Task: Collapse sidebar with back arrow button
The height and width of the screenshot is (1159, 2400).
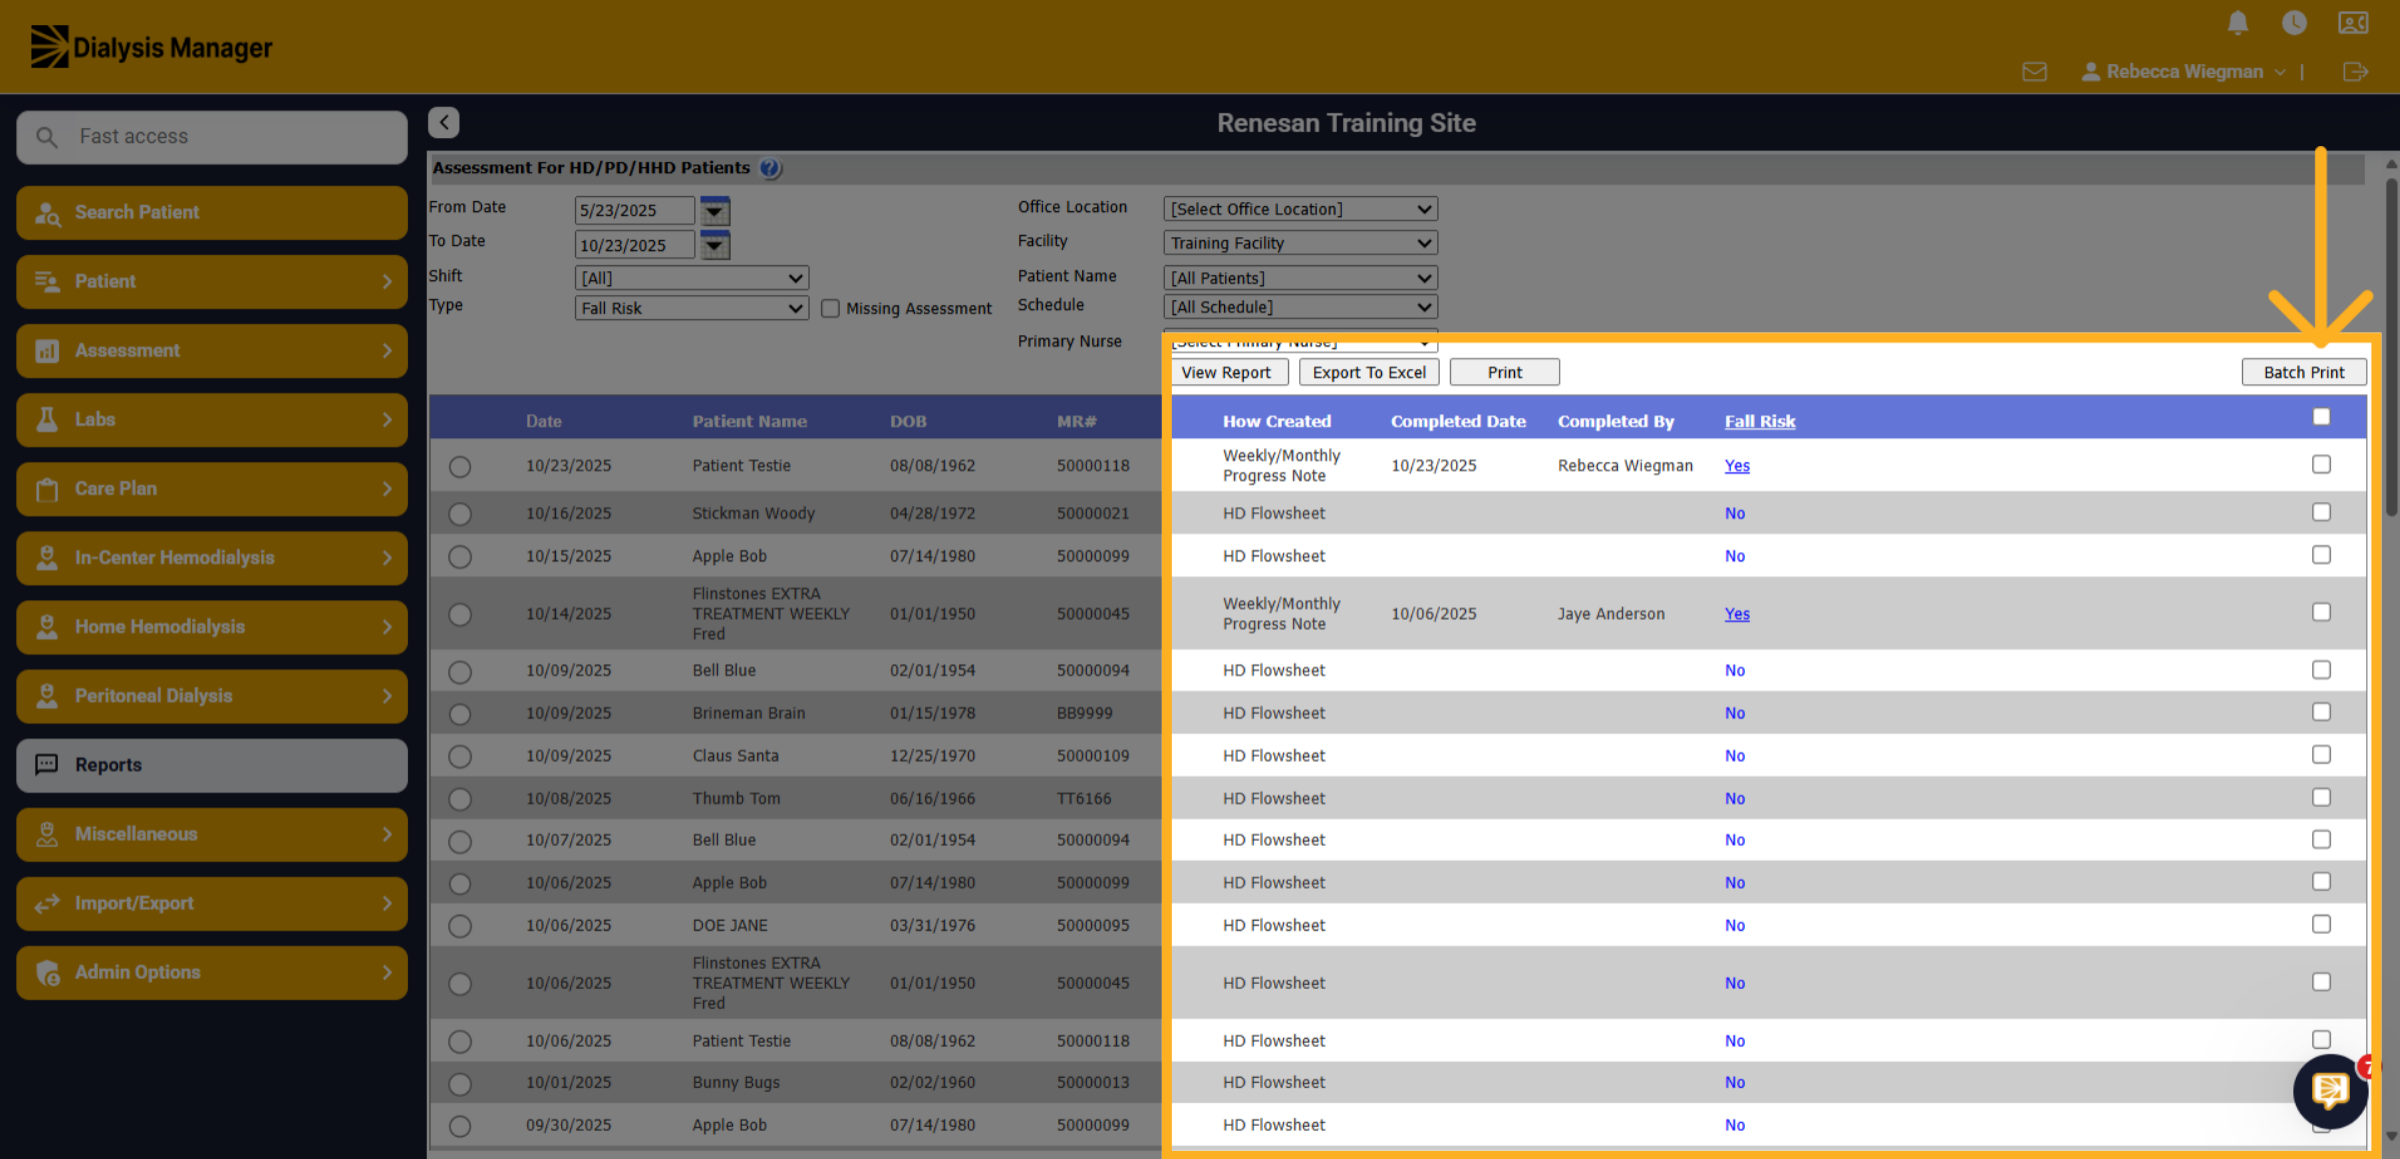Action: pos(444,122)
